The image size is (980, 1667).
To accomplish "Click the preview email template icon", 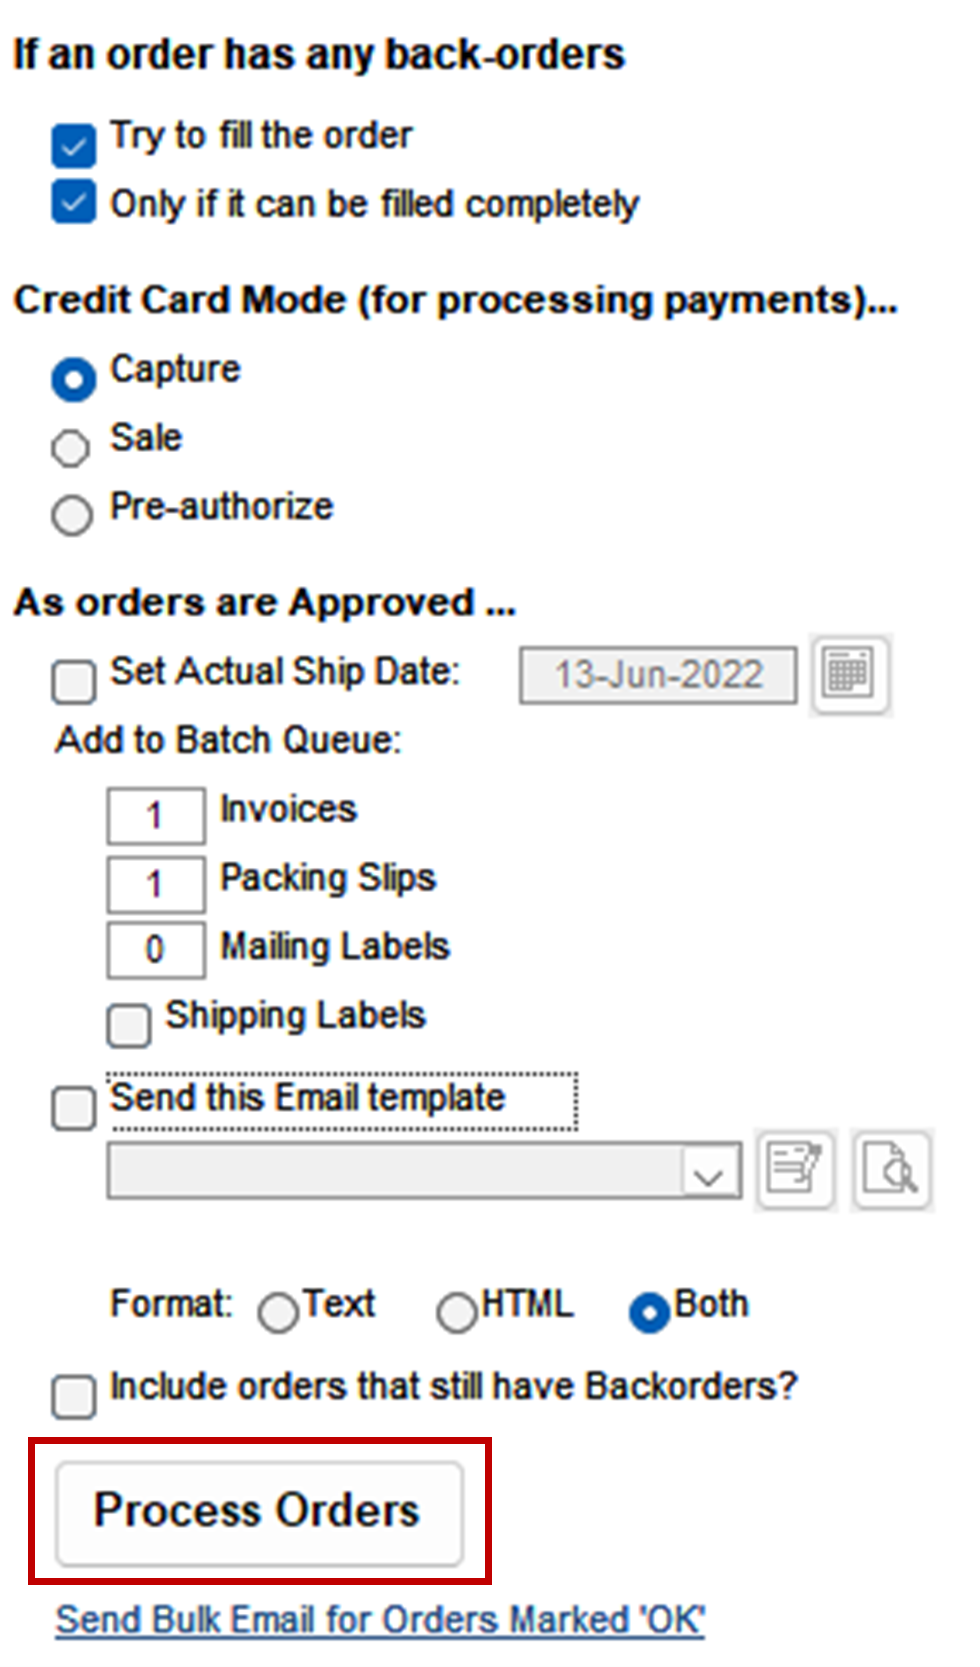I will pyautogui.click(x=890, y=1169).
